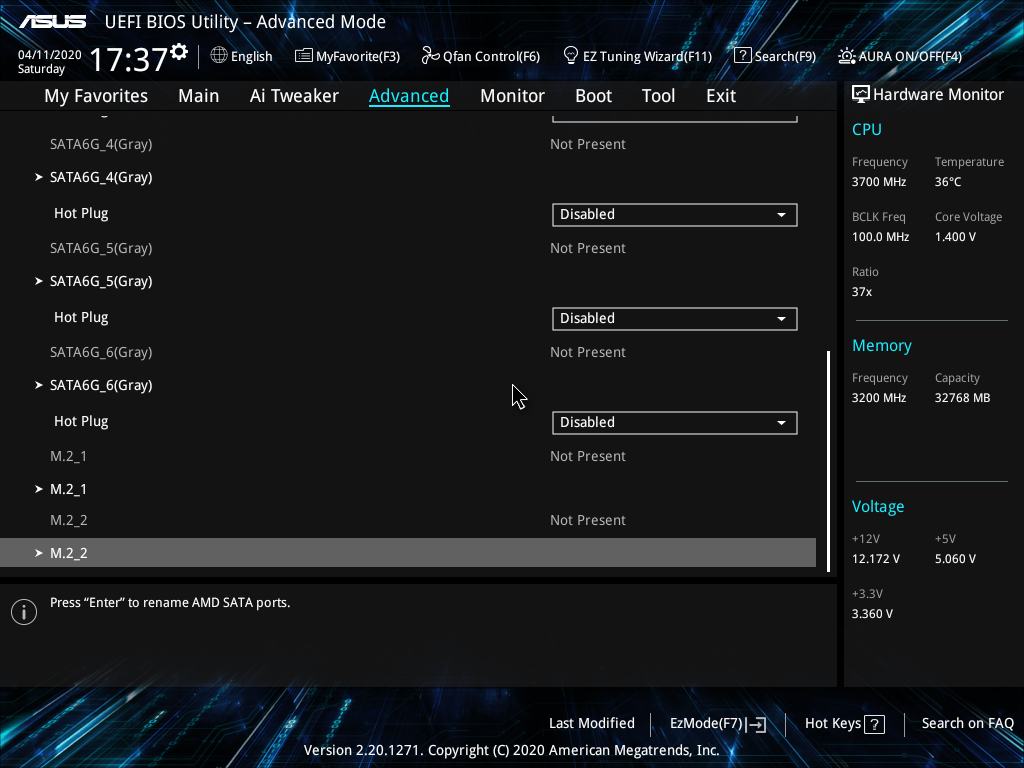Click the Search on FAQ link
The height and width of the screenshot is (768, 1024).
[x=967, y=723]
